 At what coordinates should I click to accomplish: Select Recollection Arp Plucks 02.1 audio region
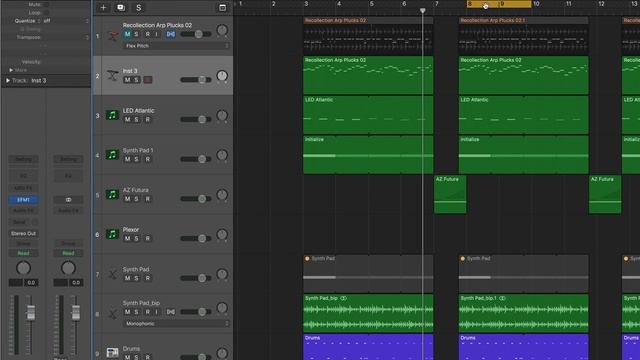click(524, 36)
